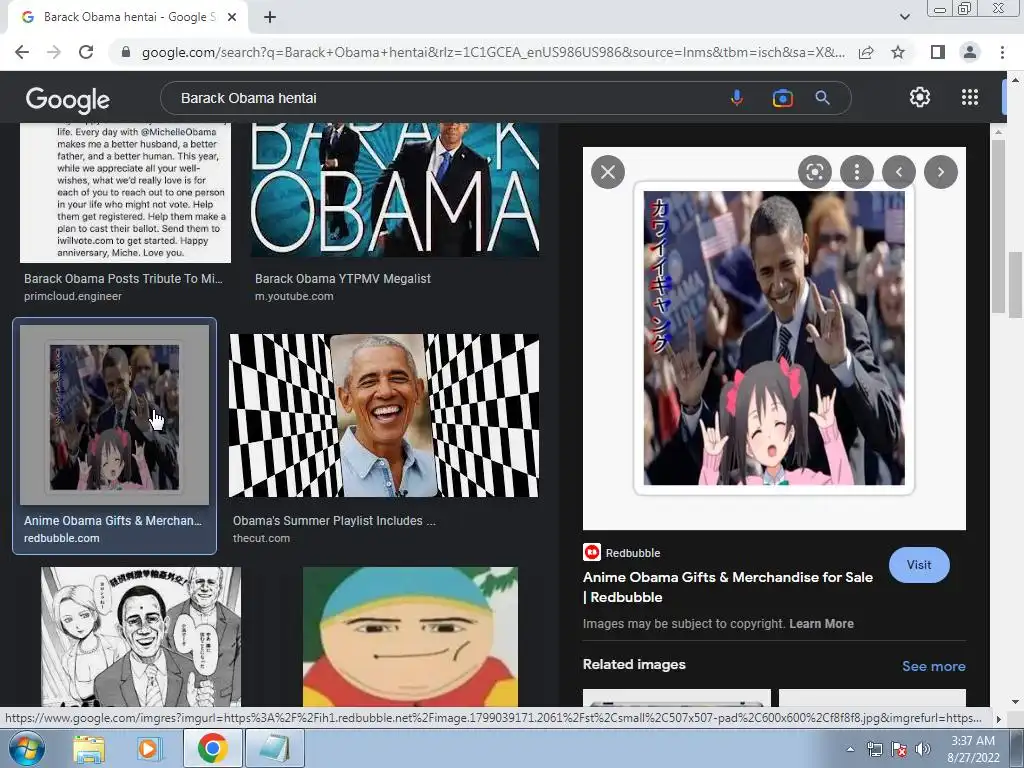Open the preview's three-dot options menu

857,172
